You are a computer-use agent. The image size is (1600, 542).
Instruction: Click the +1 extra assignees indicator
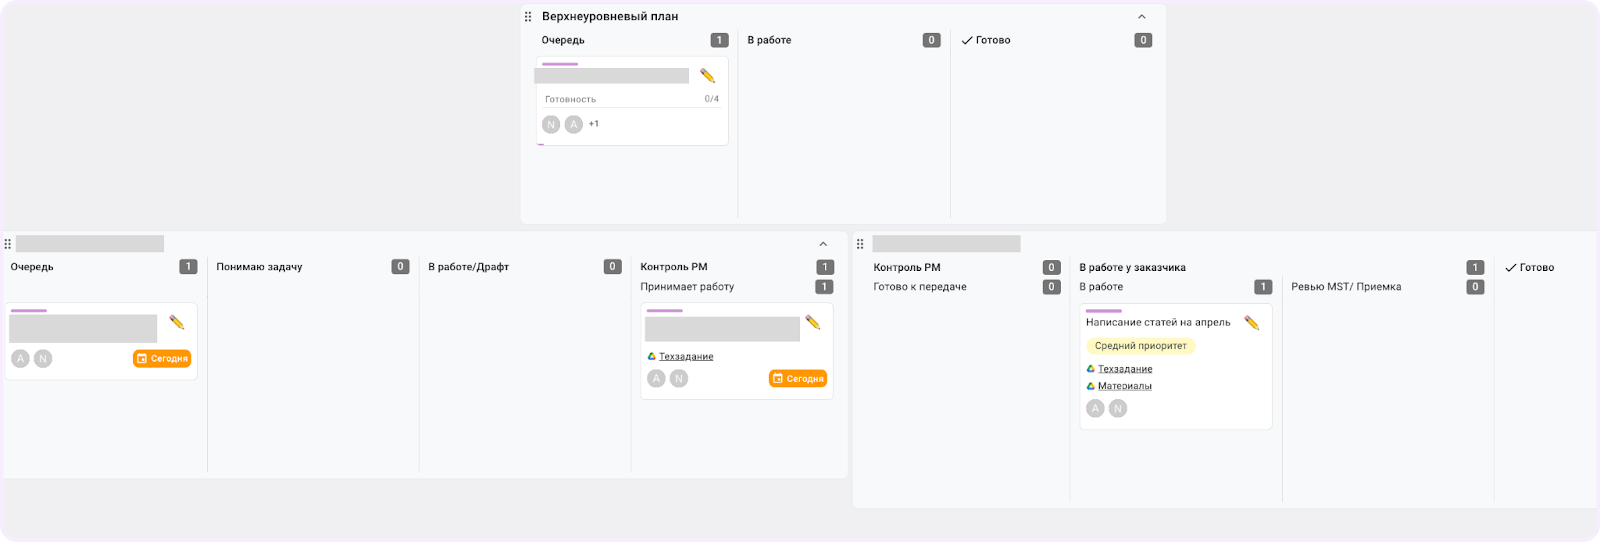(594, 124)
